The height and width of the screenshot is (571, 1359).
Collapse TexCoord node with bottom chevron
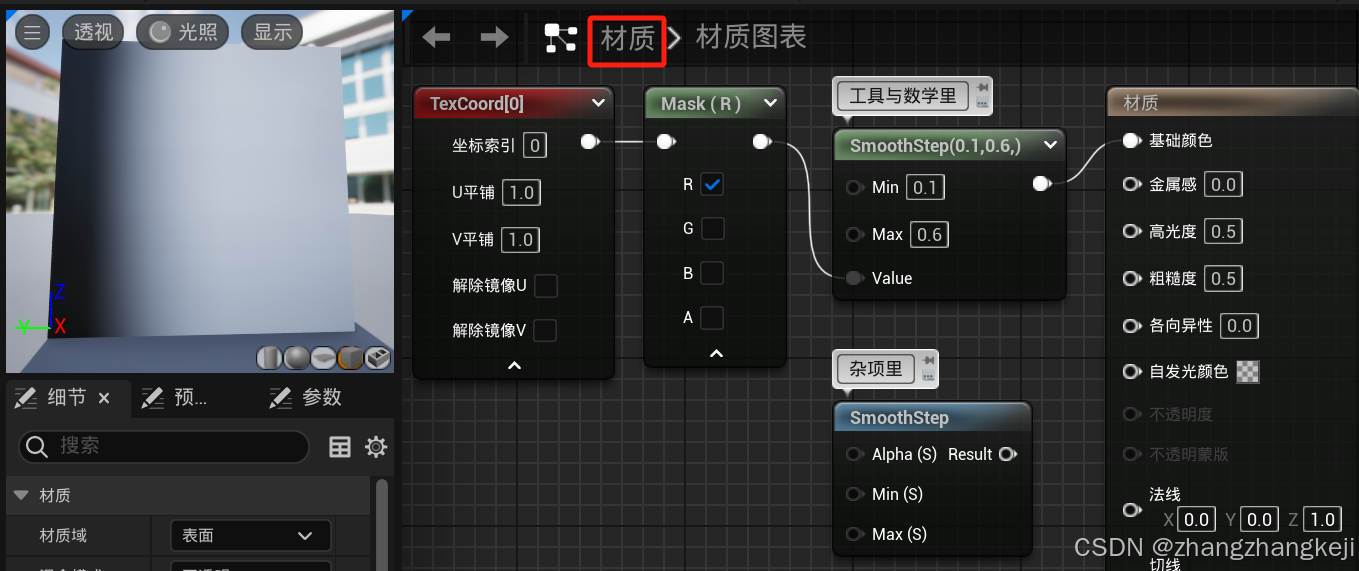pyautogui.click(x=514, y=366)
